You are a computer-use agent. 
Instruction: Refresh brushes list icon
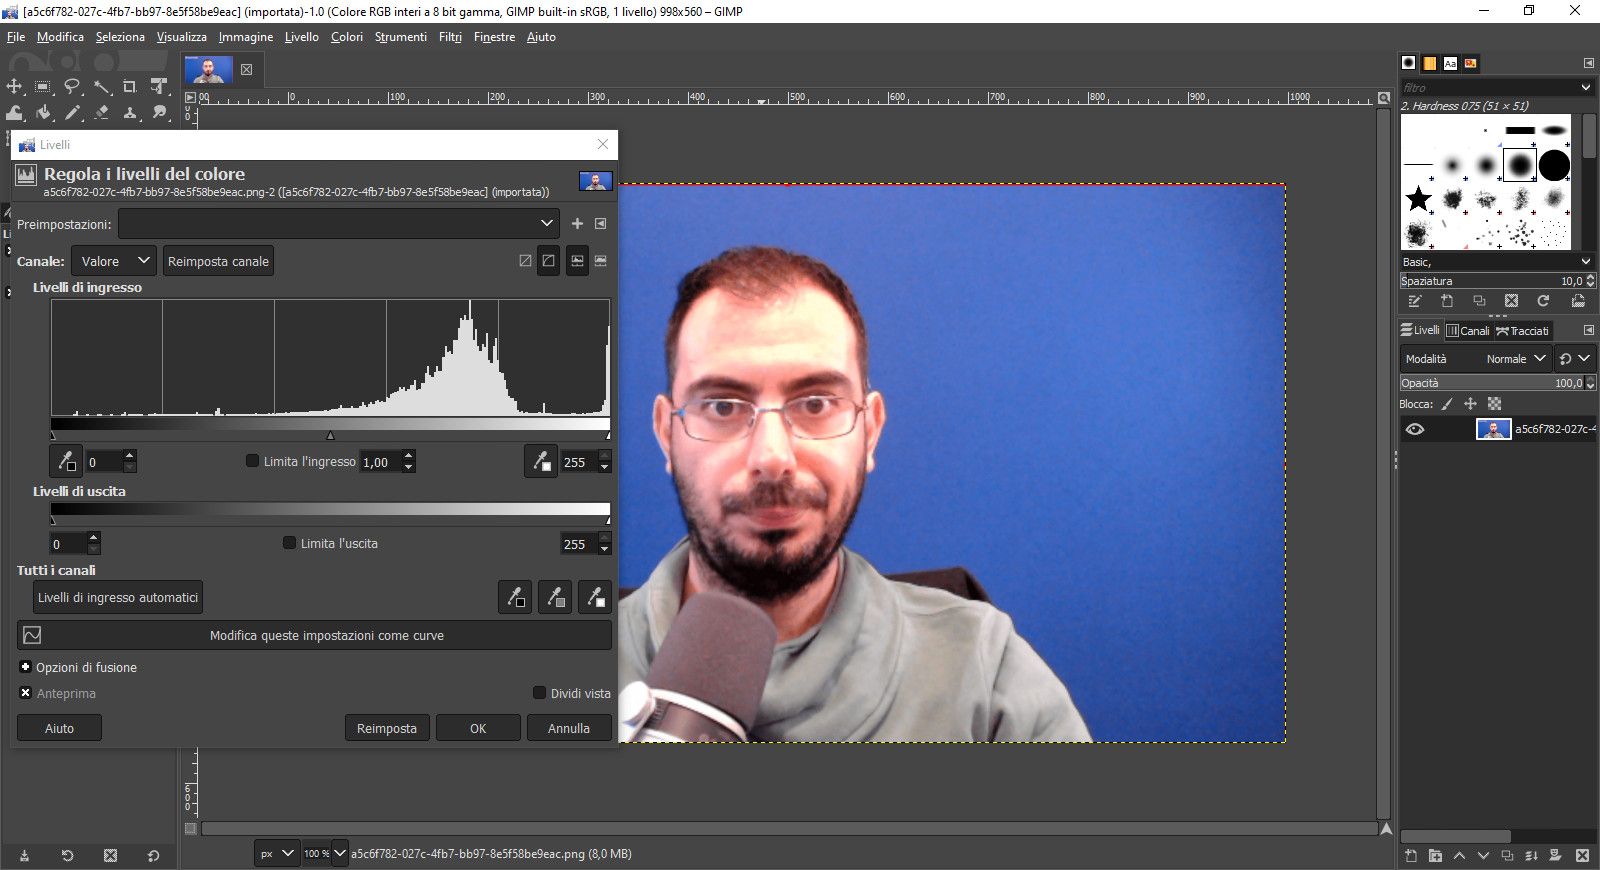pyautogui.click(x=1543, y=301)
